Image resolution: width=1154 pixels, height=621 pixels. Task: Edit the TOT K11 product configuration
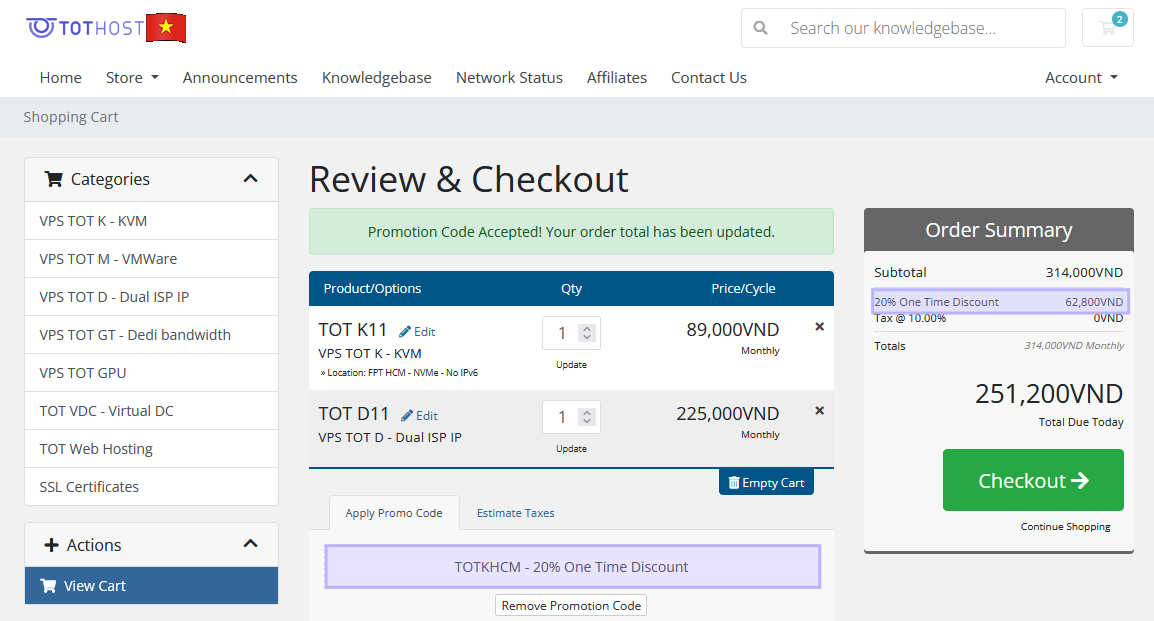[417, 332]
